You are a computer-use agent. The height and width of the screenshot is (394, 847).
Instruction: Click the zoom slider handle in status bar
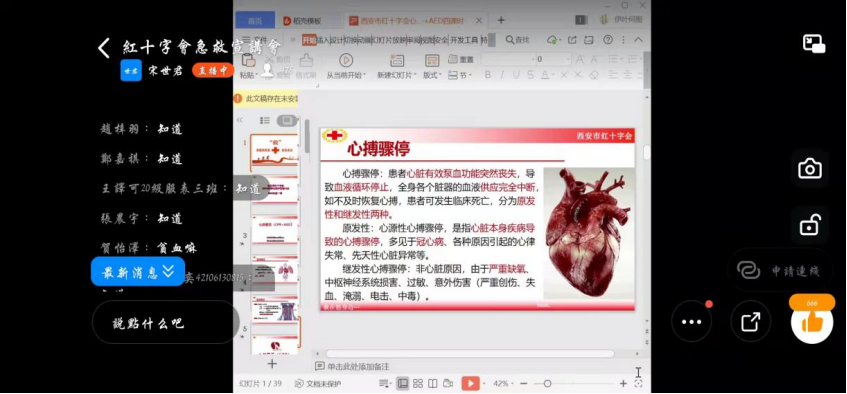[x=547, y=384]
